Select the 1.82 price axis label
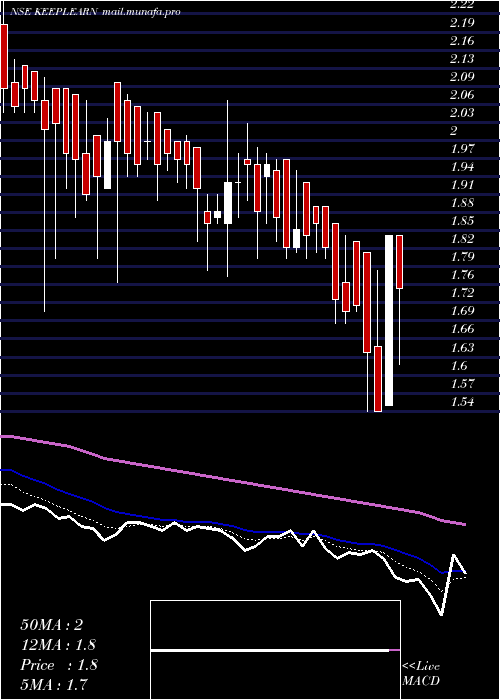The height and width of the screenshot is (700, 500). (x=462, y=239)
